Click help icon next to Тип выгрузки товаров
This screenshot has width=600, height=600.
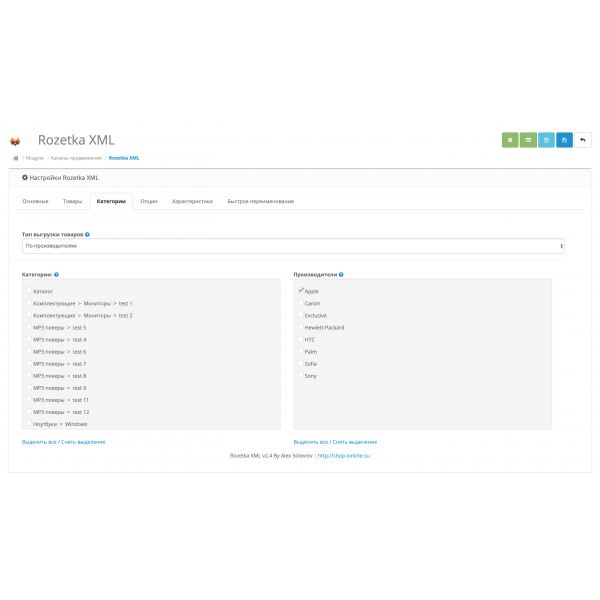(x=87, y=235)
